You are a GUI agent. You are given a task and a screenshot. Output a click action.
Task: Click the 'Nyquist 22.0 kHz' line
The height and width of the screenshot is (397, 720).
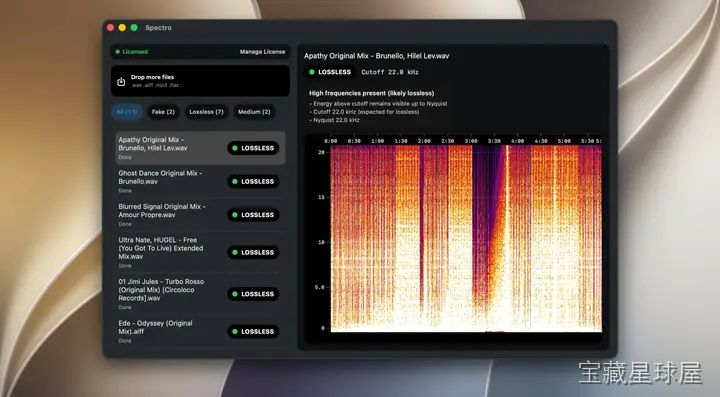tap(334, 120)
